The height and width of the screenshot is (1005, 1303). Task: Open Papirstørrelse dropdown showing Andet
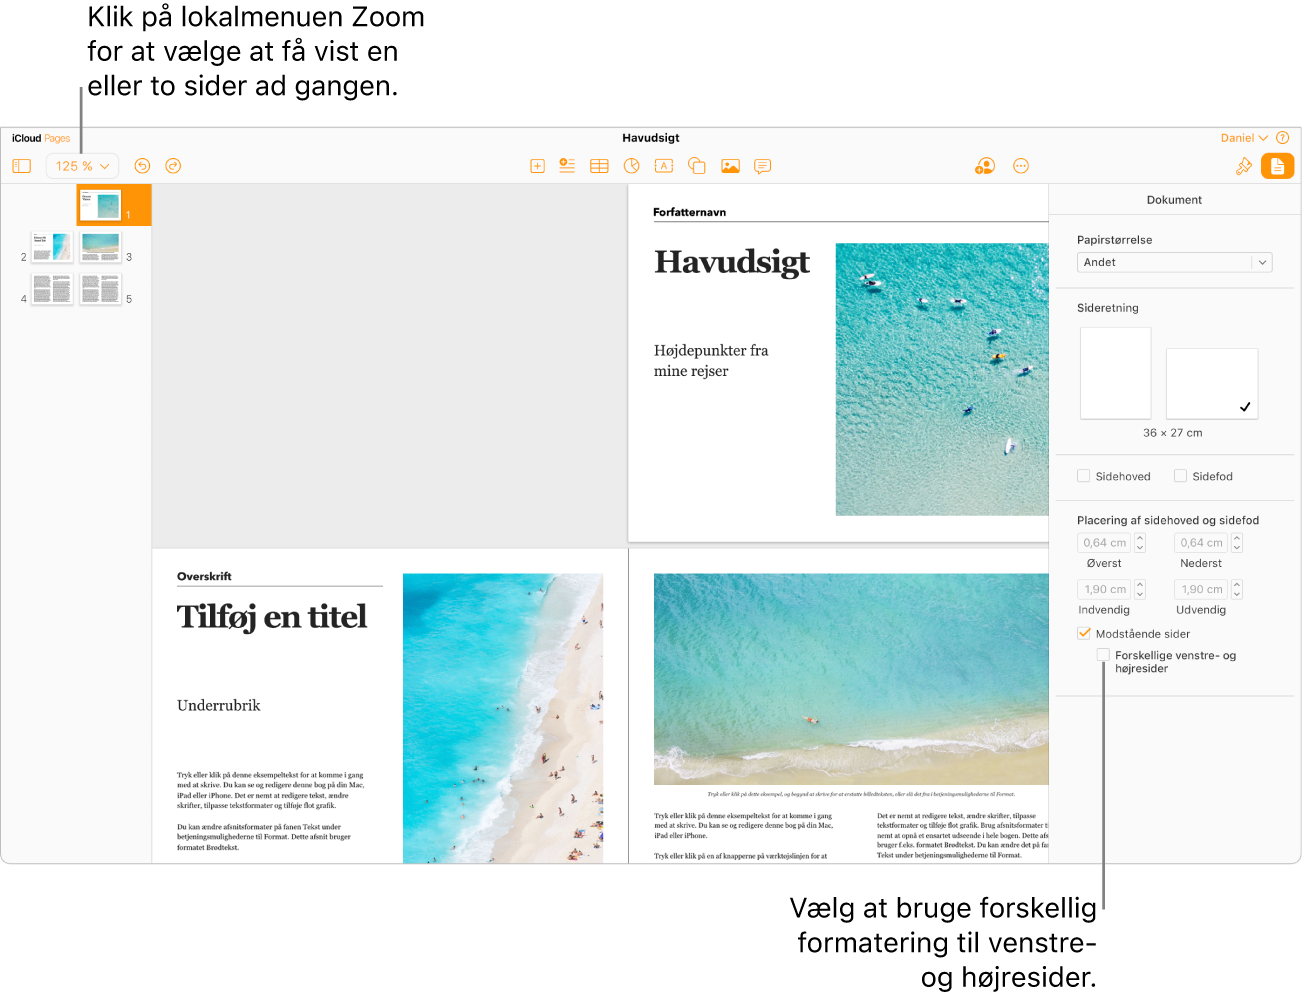[1174, 262]
